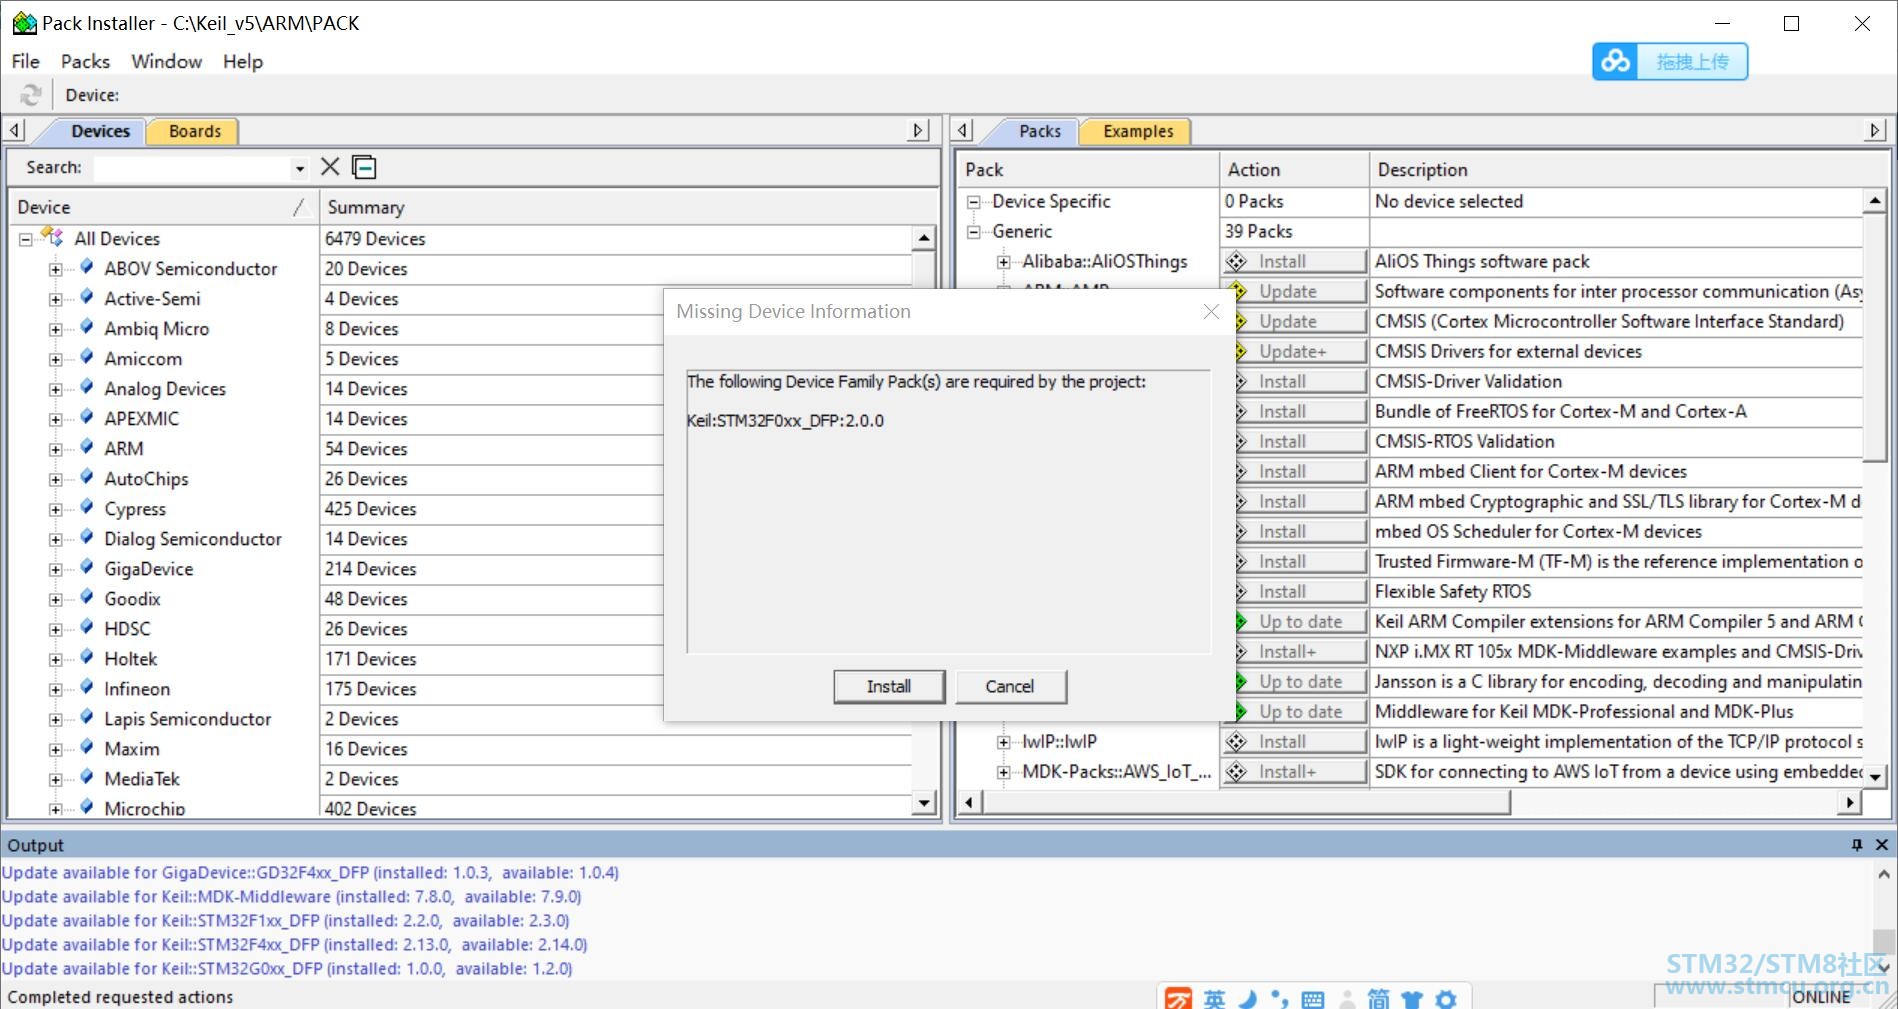Open the Help menu
1898x1009 pixels.
243,61
